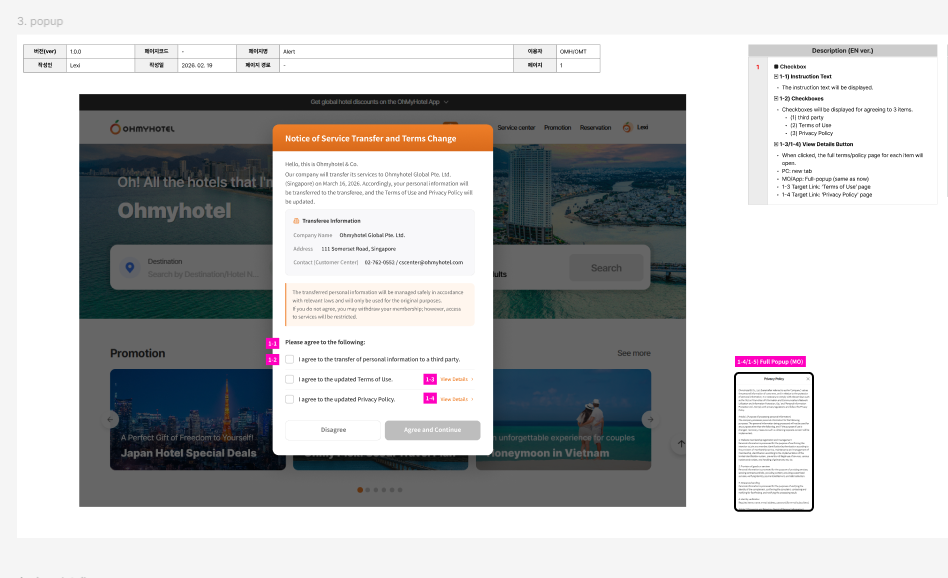Click the Destination search field
The height and width of the screenshot is (578, 948).
click(x=203, y=268)
